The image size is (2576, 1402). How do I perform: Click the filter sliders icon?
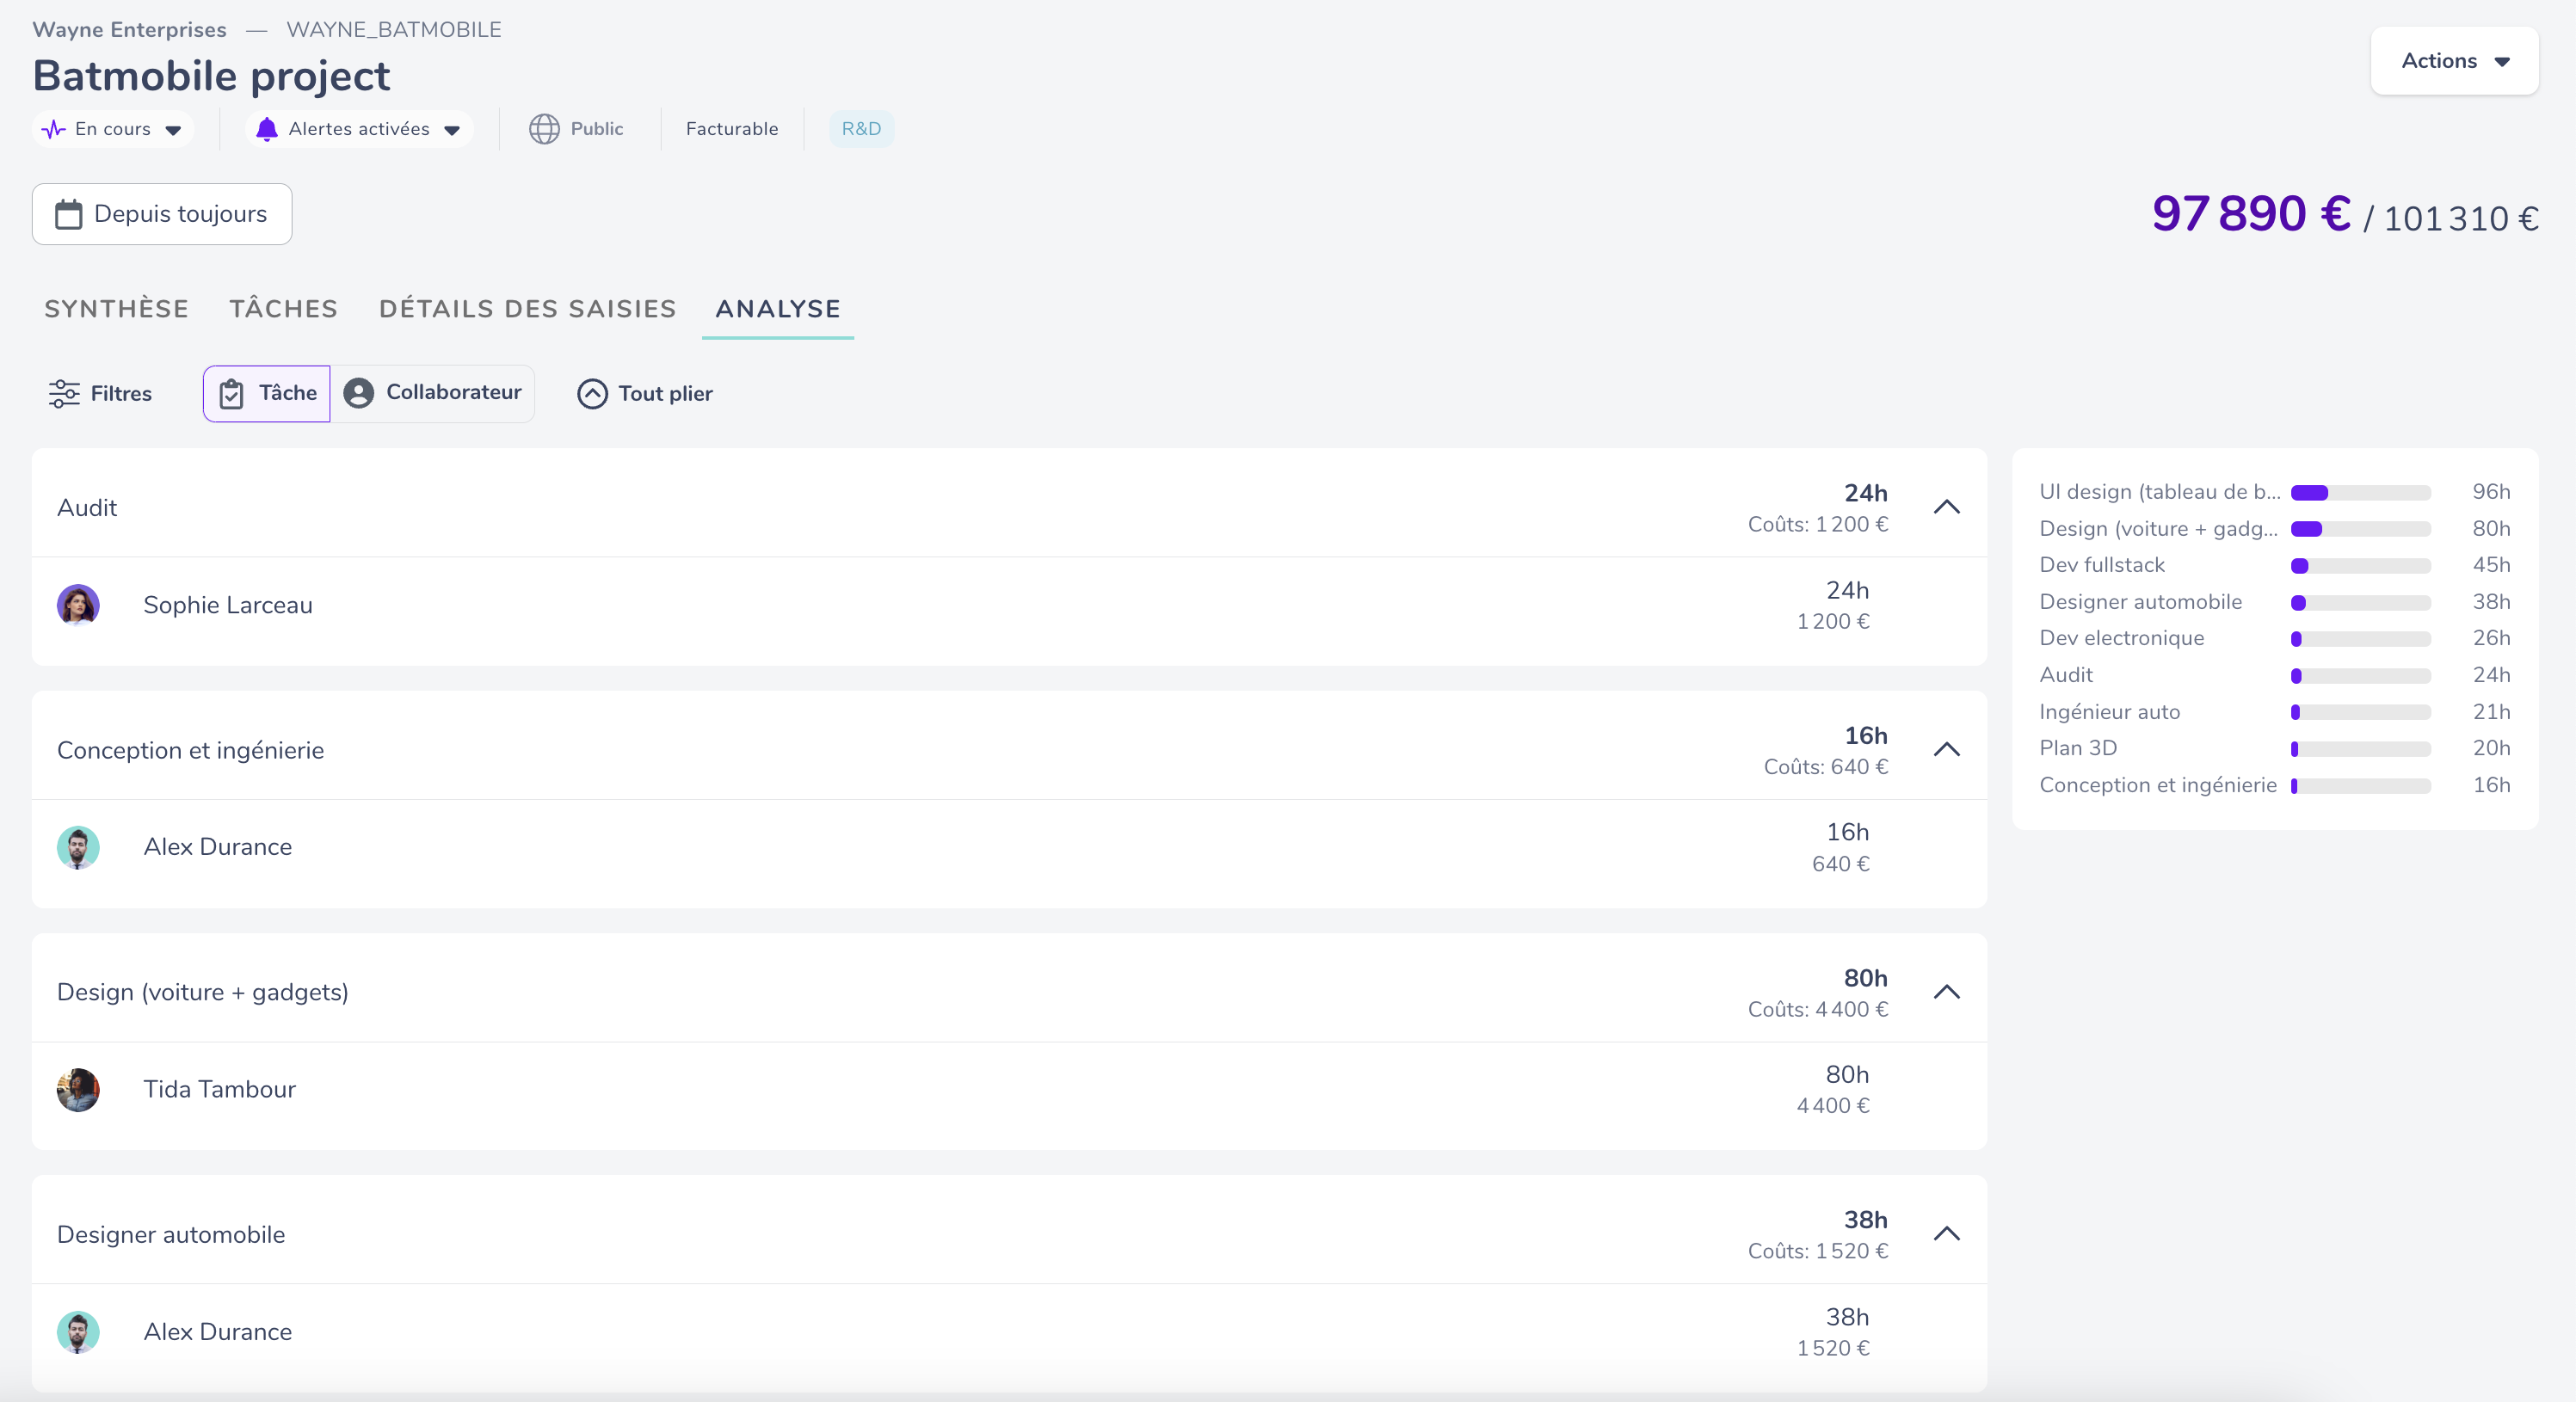[x=64, y=393]
